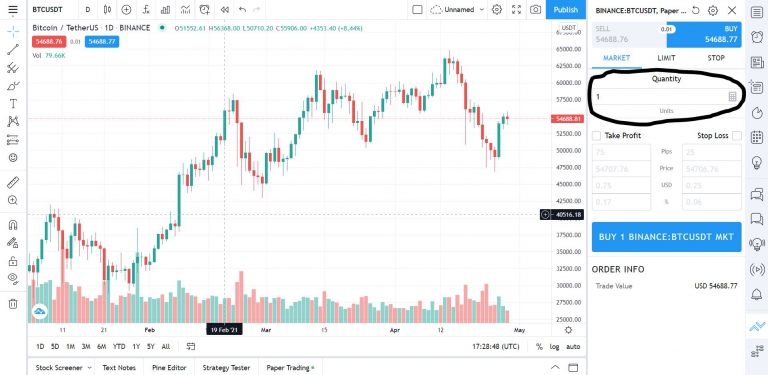This screenshot has width=768, height=375.
Task: Enable the Magnet snapping mode
Action: (13, 225)
